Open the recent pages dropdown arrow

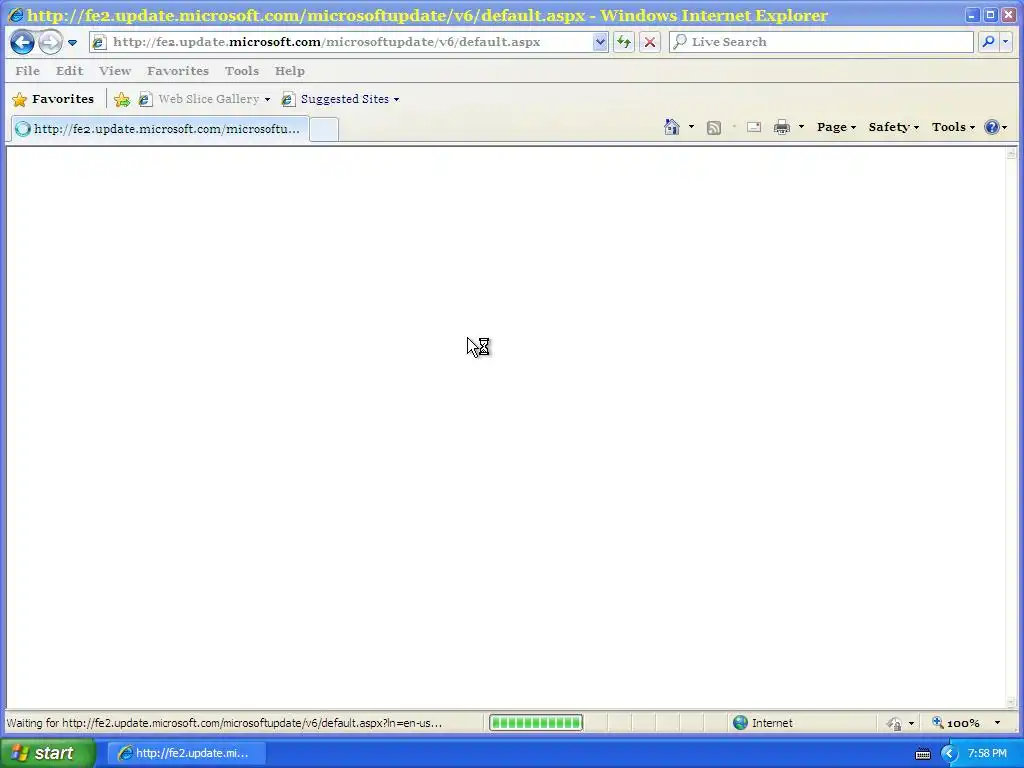[72, 42]
